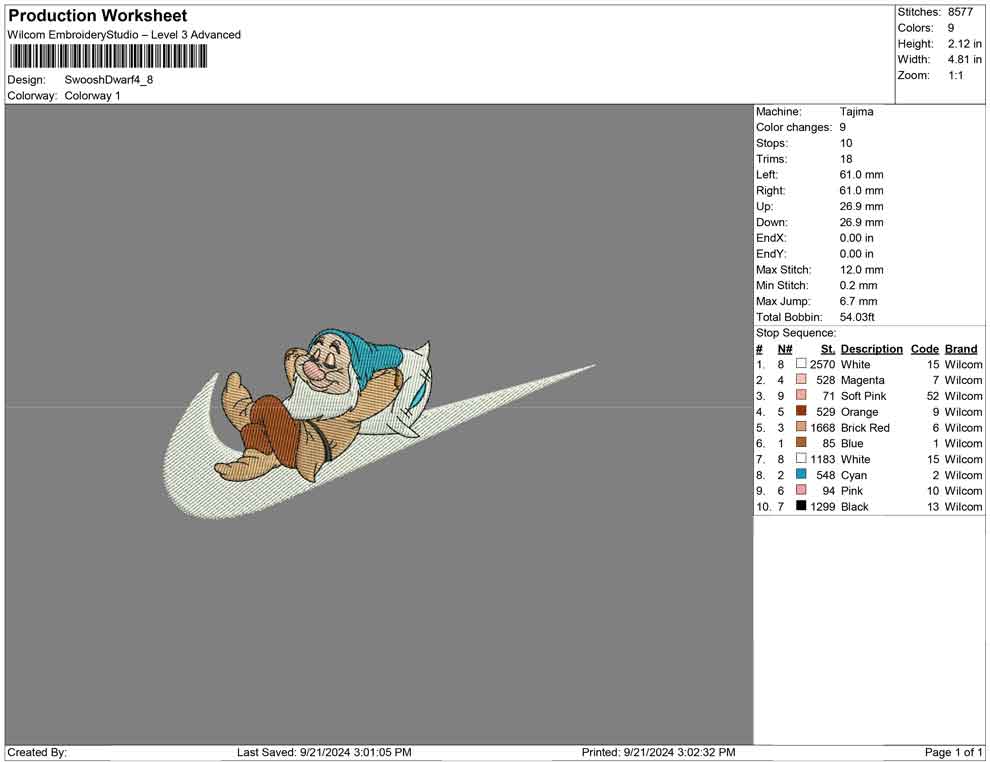Viewport: 990px width, 762px height.
Task: Click the 'Brick Red' description text
Action: [x=865, y=427]
